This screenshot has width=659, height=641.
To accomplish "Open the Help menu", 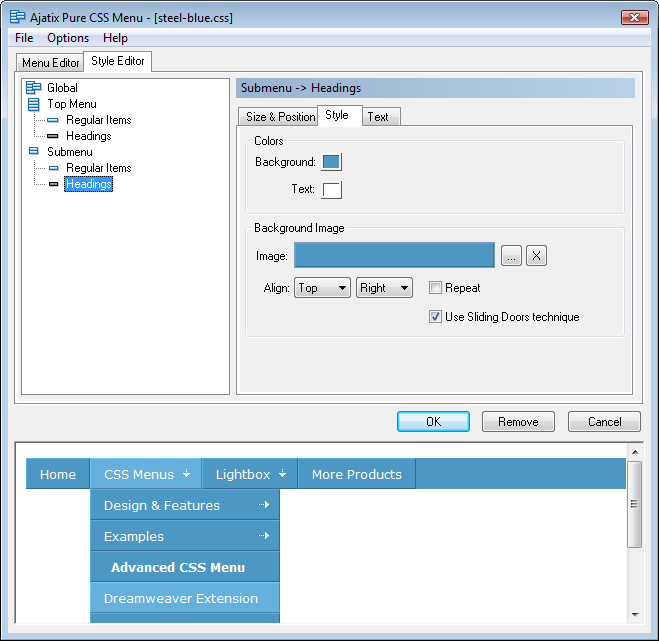I will (x=115, y=38).
